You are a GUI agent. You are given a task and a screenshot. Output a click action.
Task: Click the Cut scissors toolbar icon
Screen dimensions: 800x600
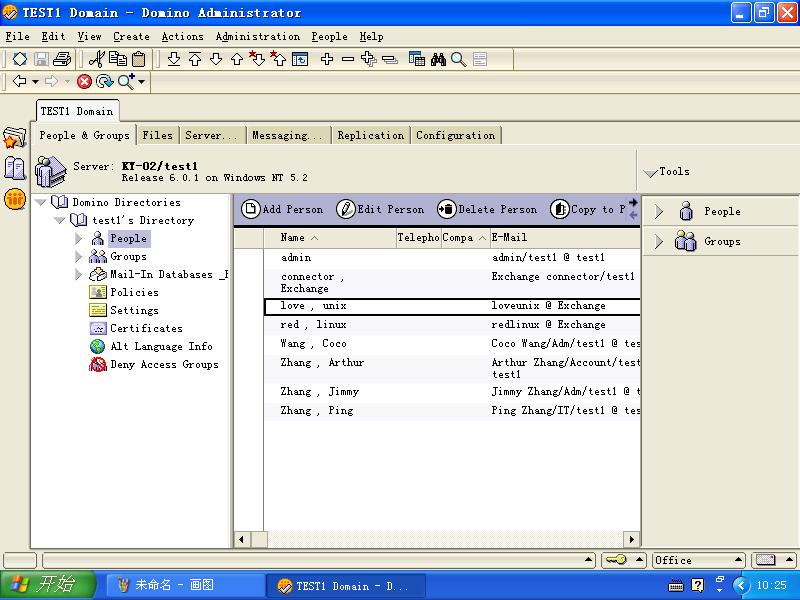[x=96, y=59]
